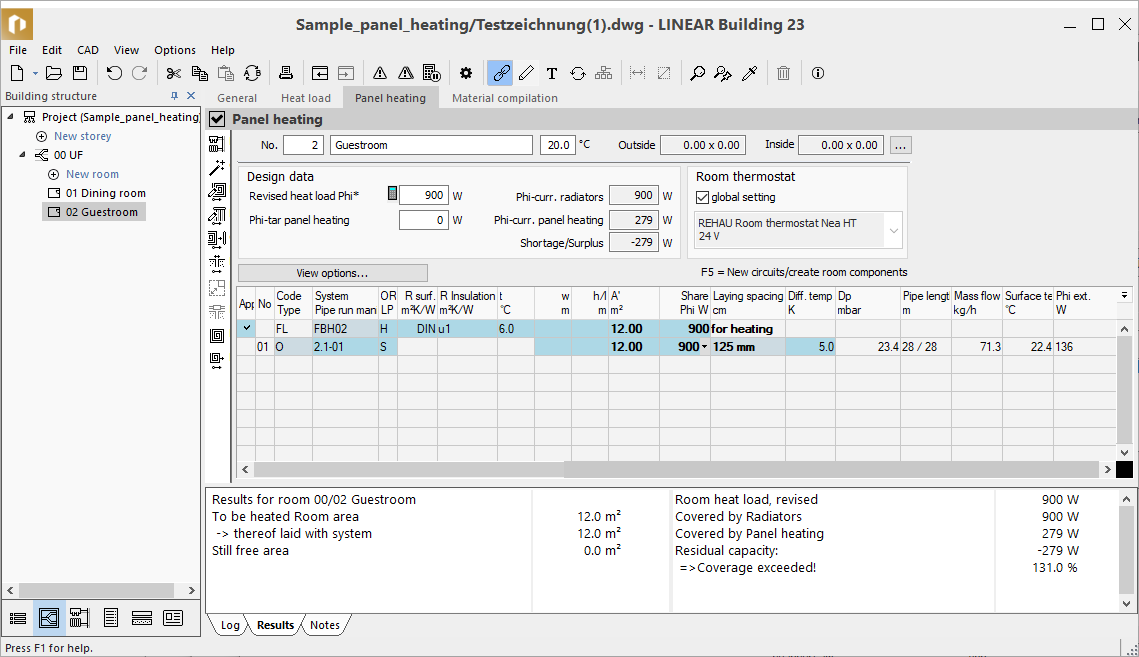
Task: Open the New file dropdown arrow
Action: point(34,73)
